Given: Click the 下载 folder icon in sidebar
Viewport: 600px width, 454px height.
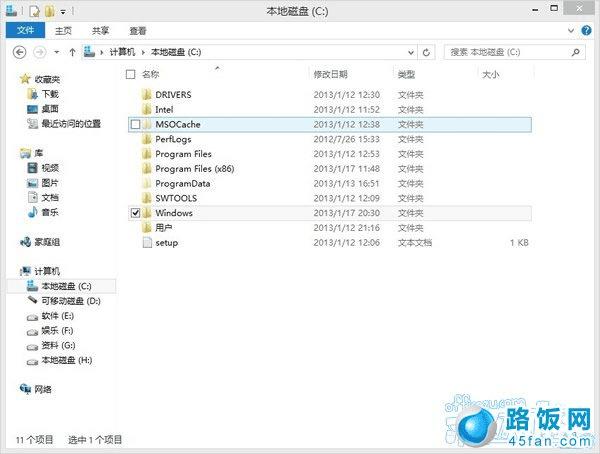Looking at the screenshot, I should click(33, 94).
